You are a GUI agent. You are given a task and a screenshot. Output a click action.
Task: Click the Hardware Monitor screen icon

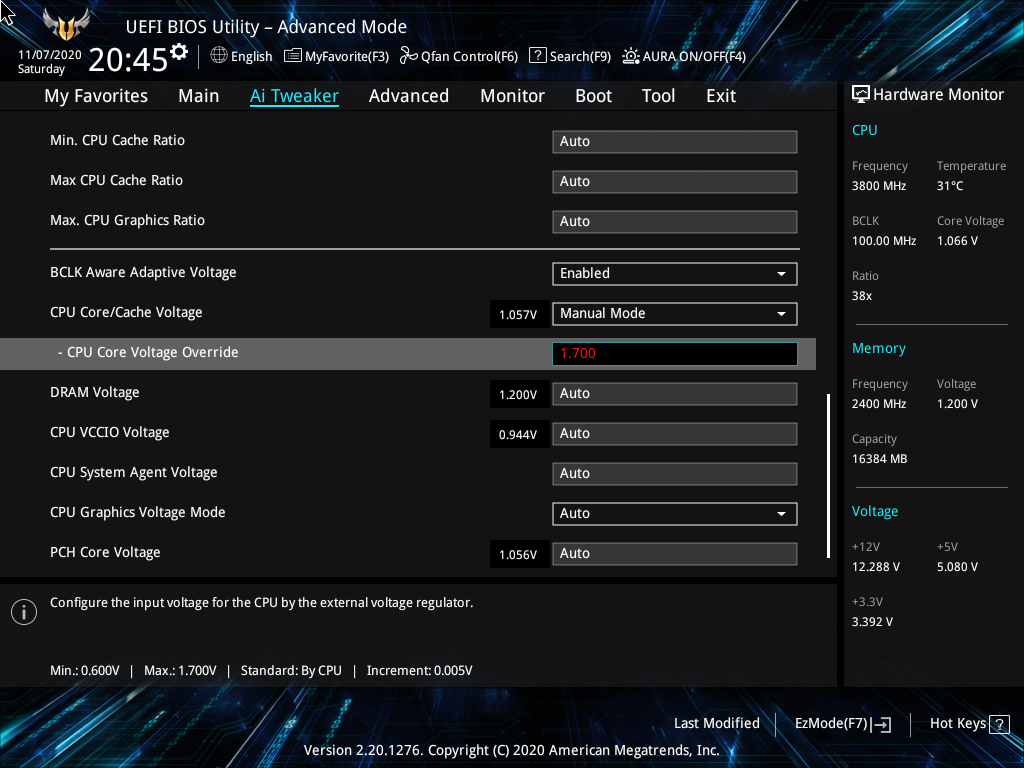pyautogui.click(x=861, y=95)
